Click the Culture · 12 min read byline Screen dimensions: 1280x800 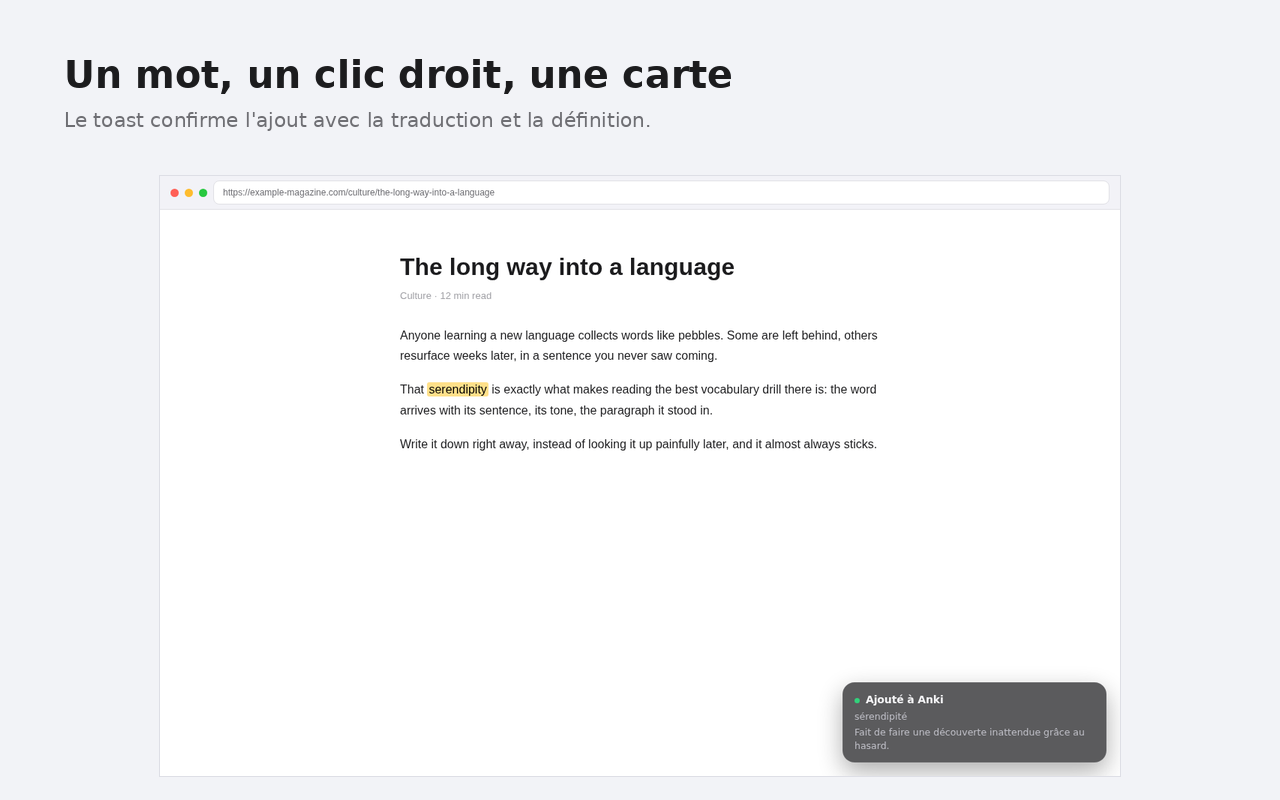point(446,296)
